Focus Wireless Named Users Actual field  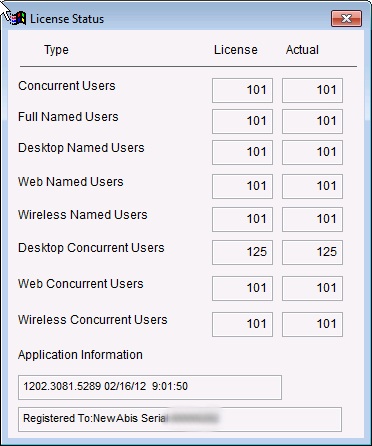coord(312,219)
